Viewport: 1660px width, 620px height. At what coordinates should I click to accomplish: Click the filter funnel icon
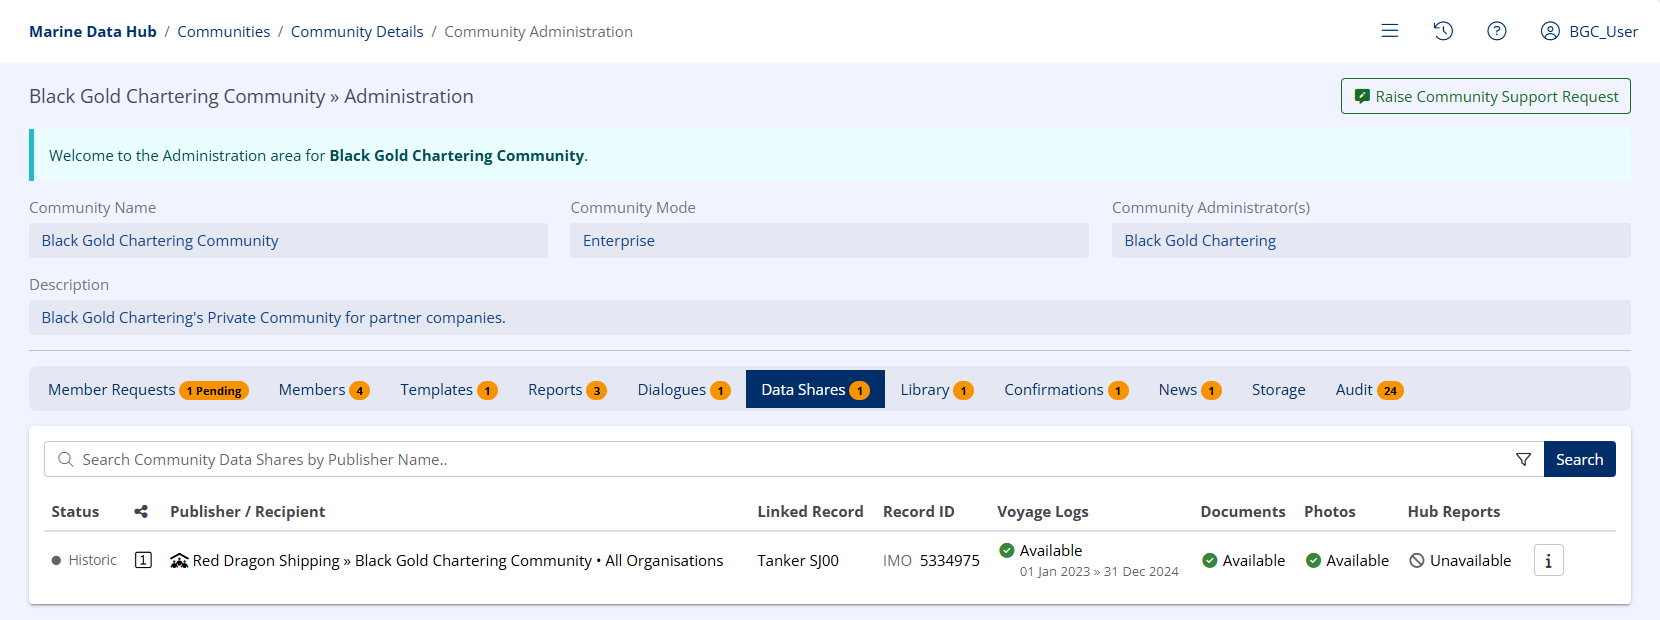(1523, 459)
